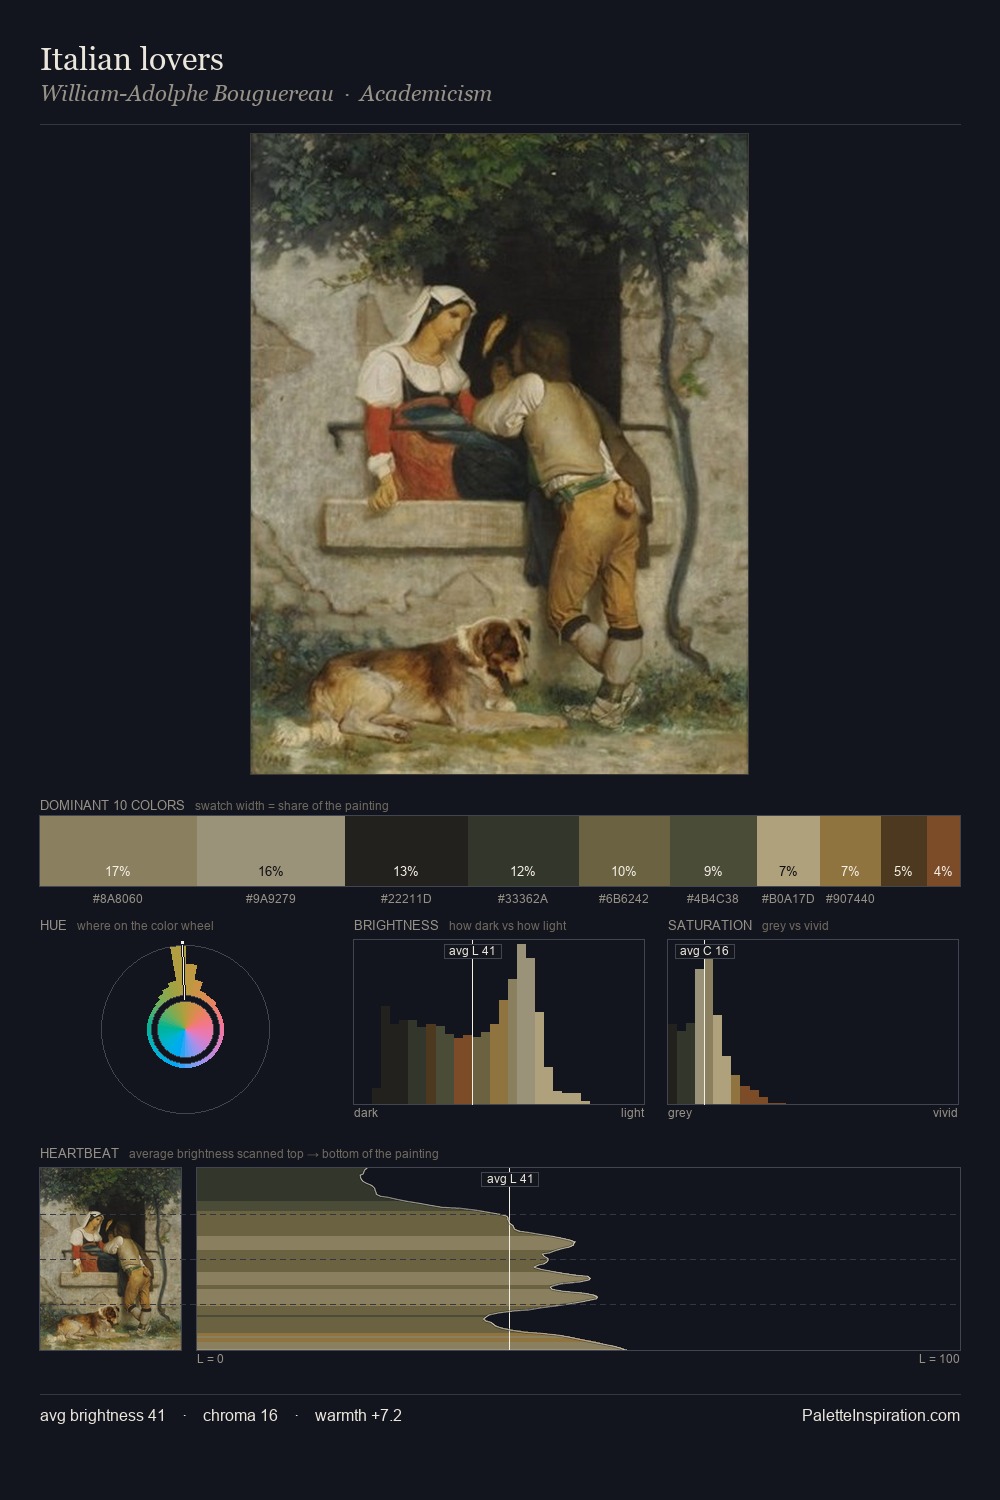Open the PaletteInspiration.com link
This screenshot has width=1000, height=1500.
(x=881, y=1415)
